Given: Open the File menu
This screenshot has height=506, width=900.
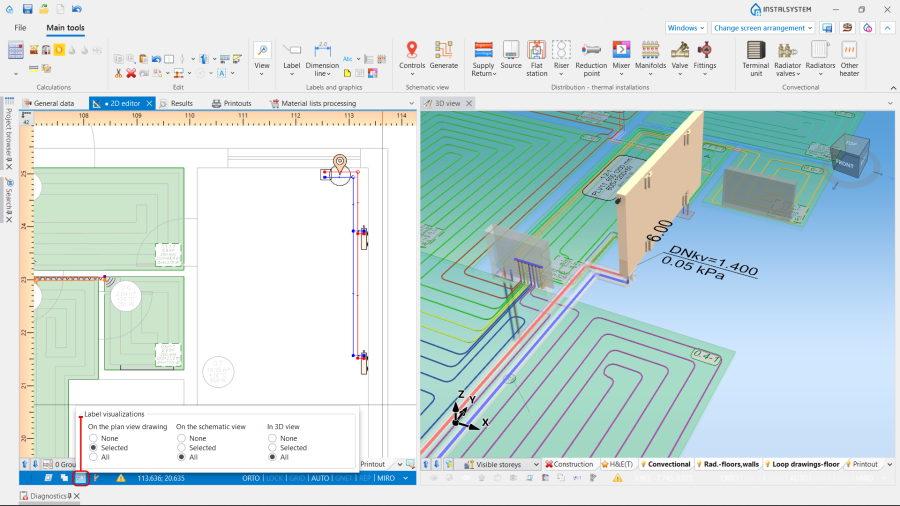Looking at the screenshot, I should (20, 28).
